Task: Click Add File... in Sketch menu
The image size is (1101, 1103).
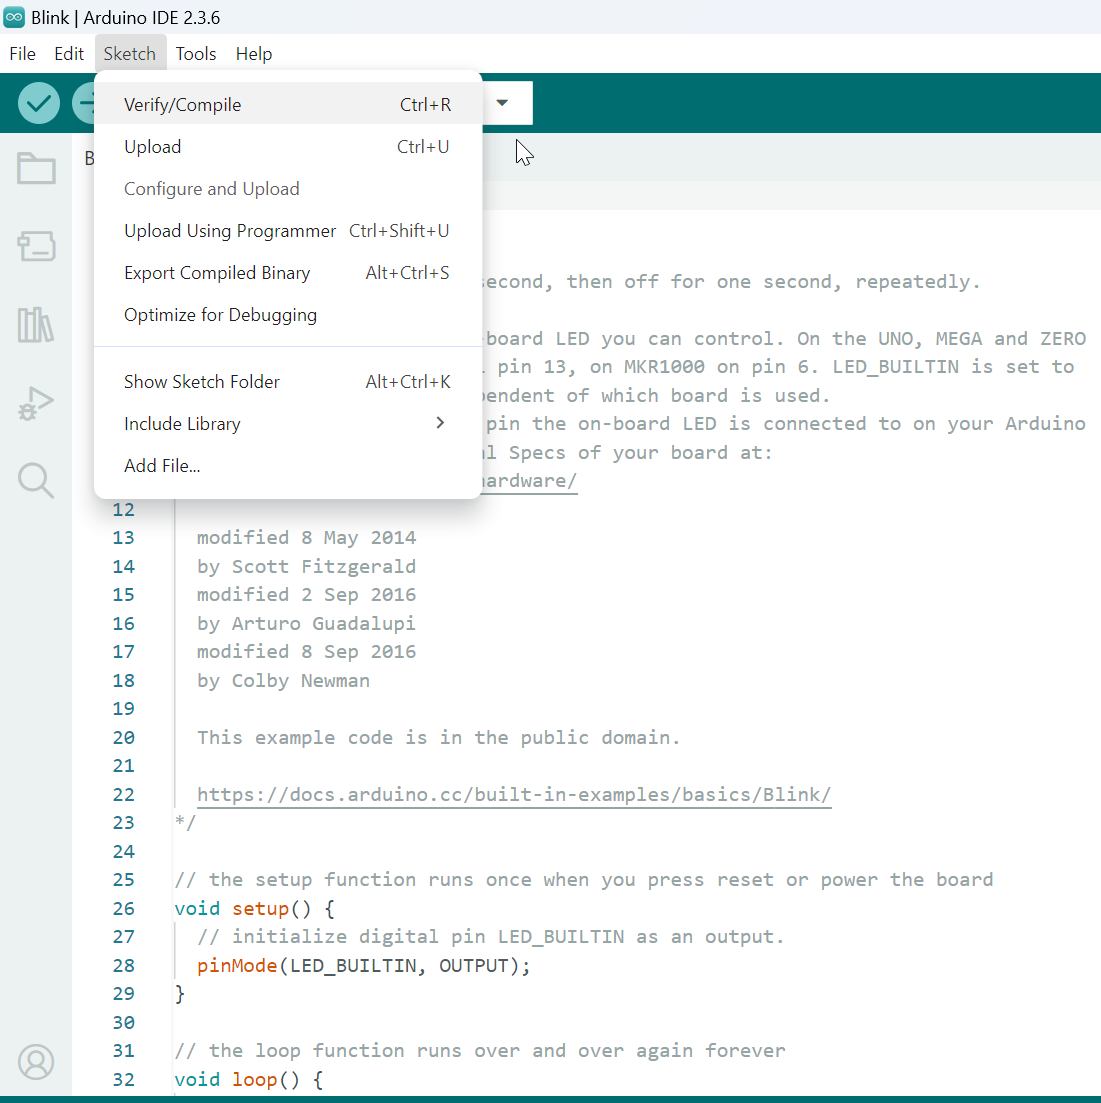Action: point(162,466)
